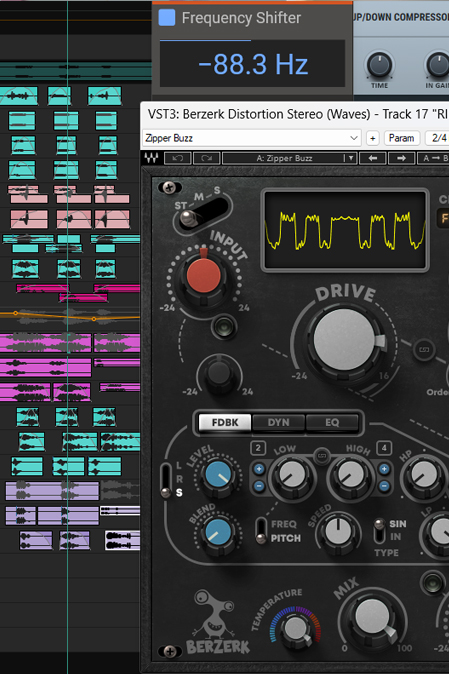Decrease high band with minus button
The image size is (449, 674).
point(384,486)
